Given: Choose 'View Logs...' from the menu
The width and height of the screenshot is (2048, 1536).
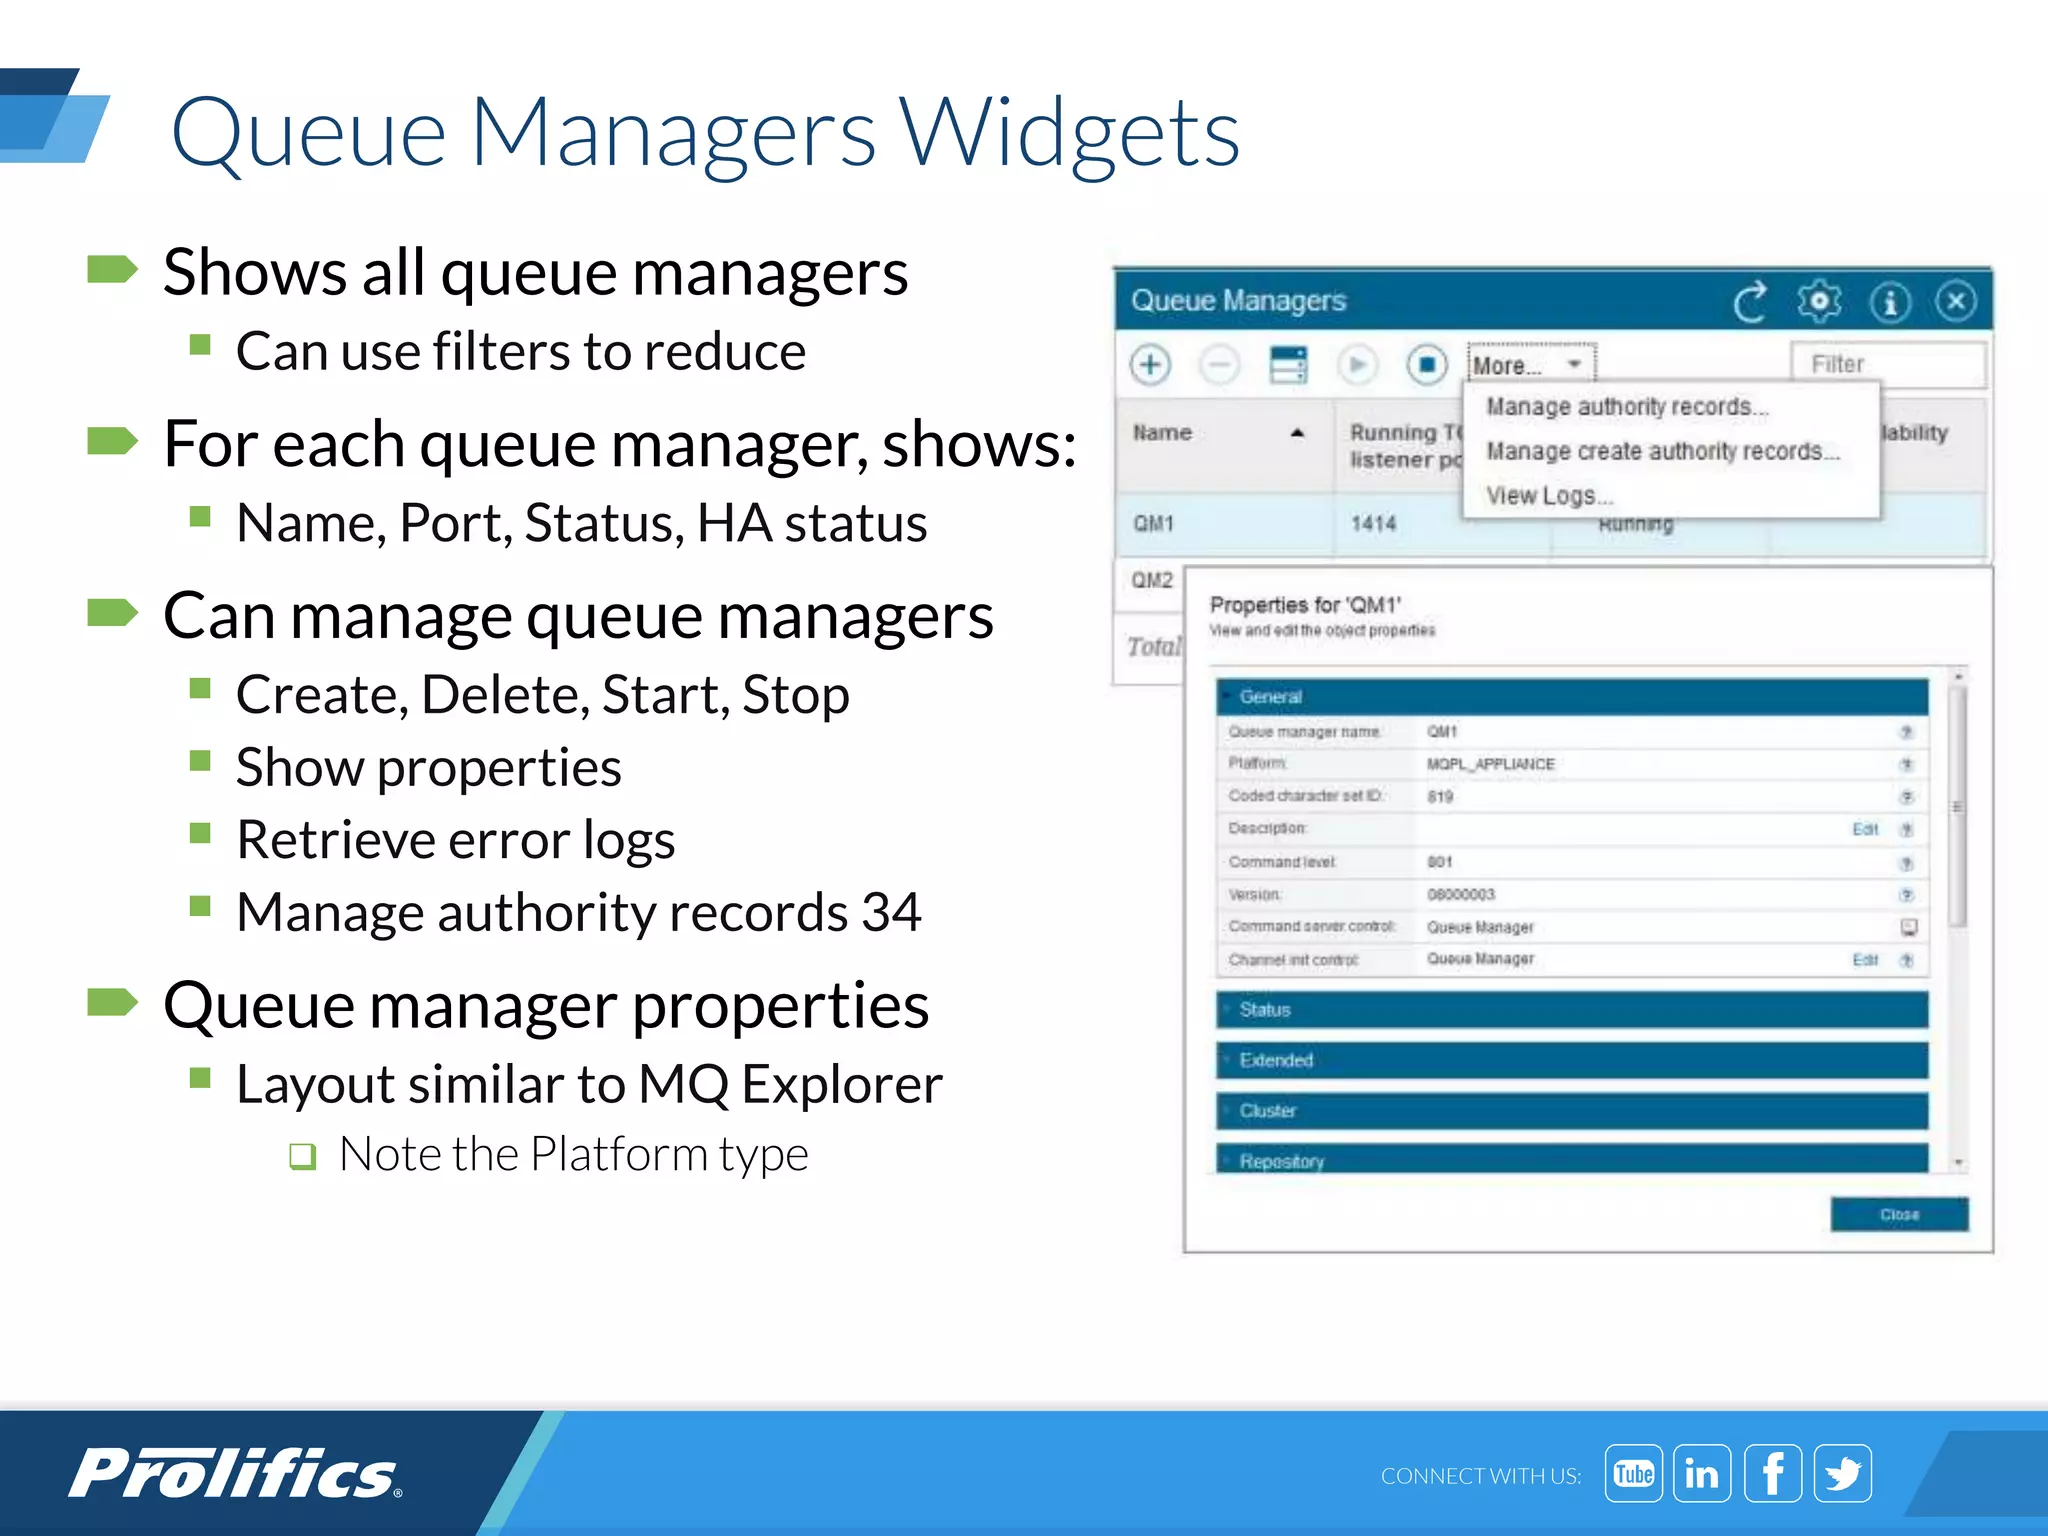Looking at the screenshot, I should pyautogui.click(x=1549, y=495).
